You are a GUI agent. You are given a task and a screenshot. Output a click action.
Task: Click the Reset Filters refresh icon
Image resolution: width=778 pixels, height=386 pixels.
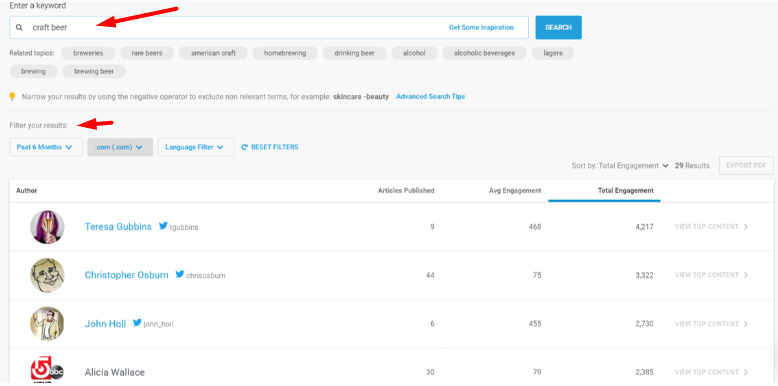point(244,147)
